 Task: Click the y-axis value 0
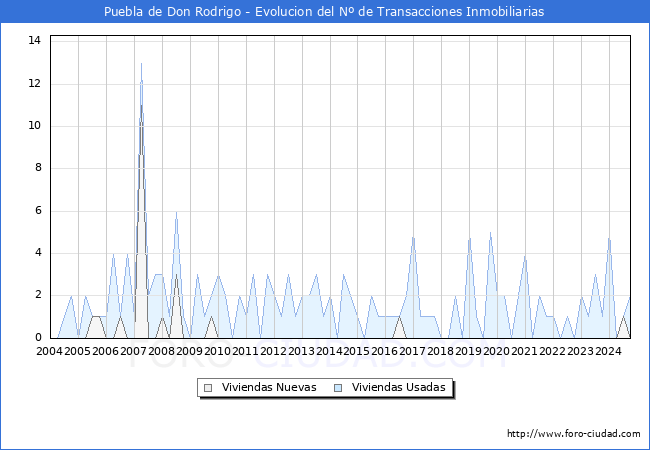(x=39, y=337)
